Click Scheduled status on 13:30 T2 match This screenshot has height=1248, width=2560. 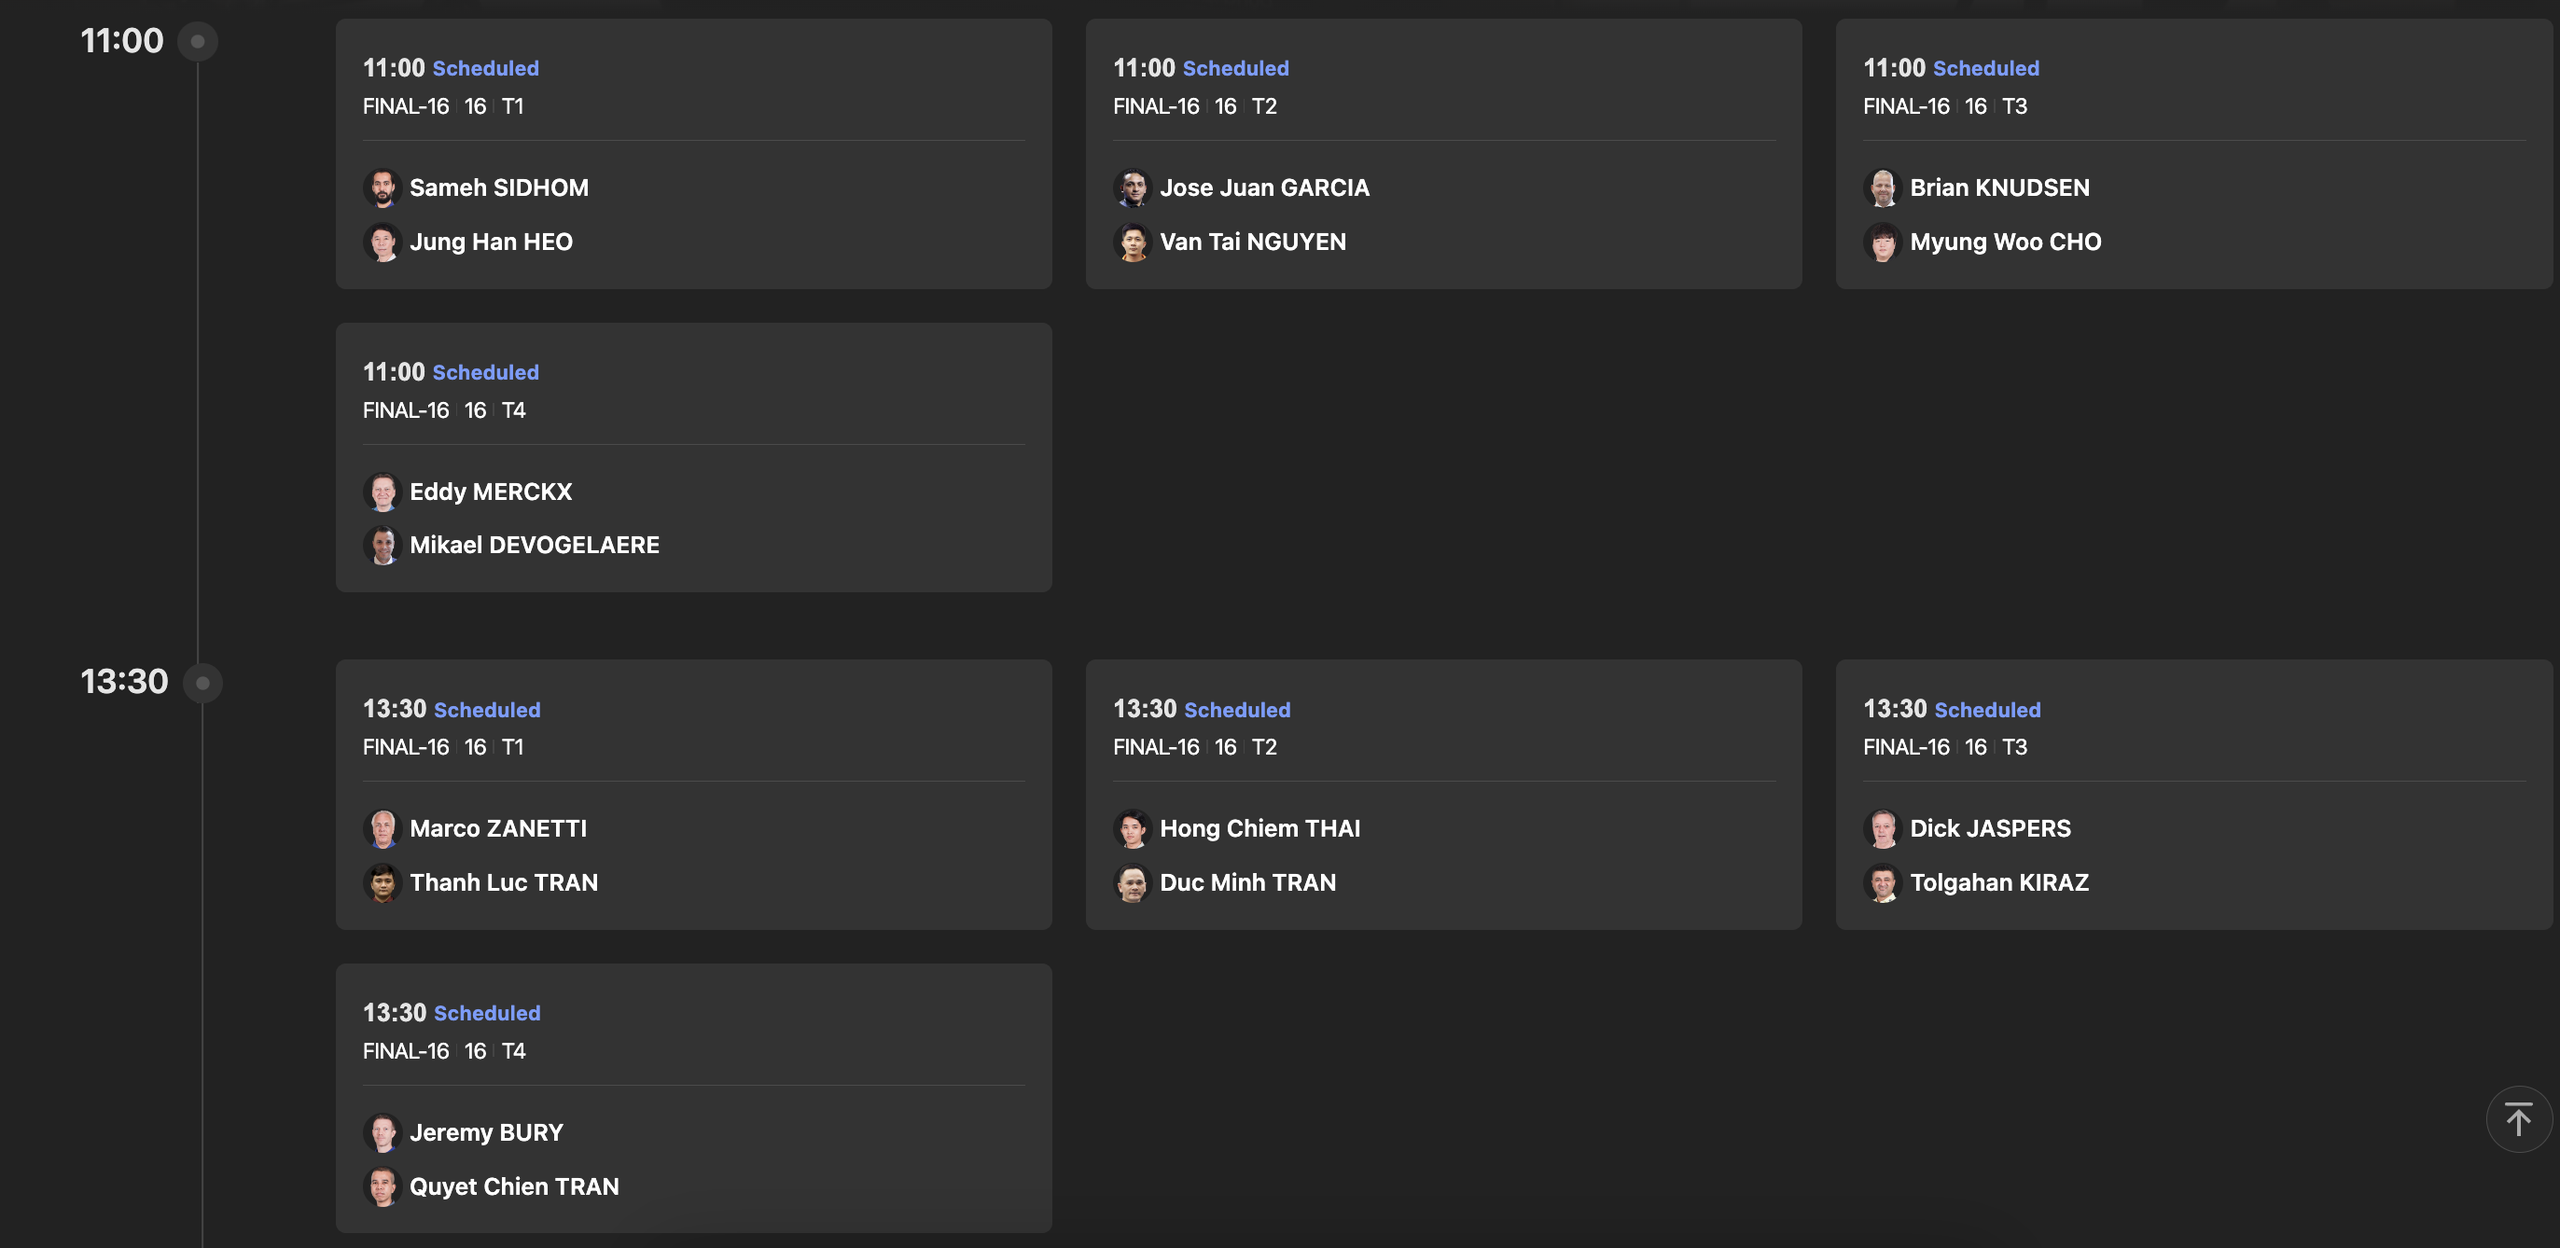tap(1237, 710)
